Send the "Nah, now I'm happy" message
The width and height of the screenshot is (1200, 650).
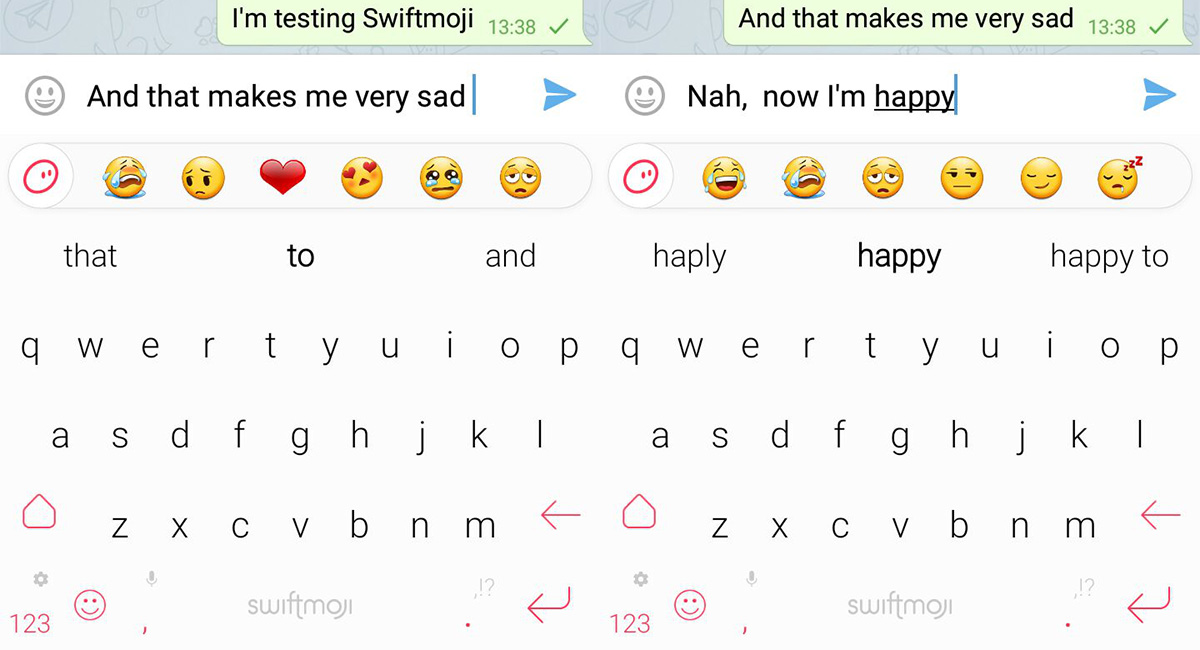click(x=1159, y=95)
